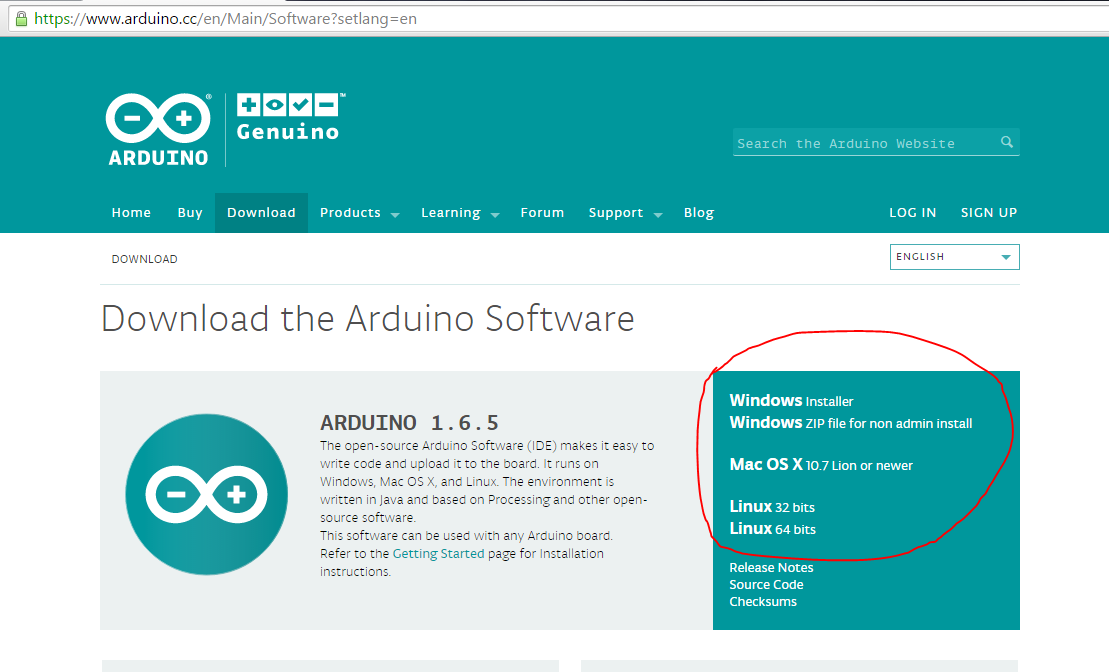Open the Blog menu item
The image size is (1109, 672).
(698, 212)
